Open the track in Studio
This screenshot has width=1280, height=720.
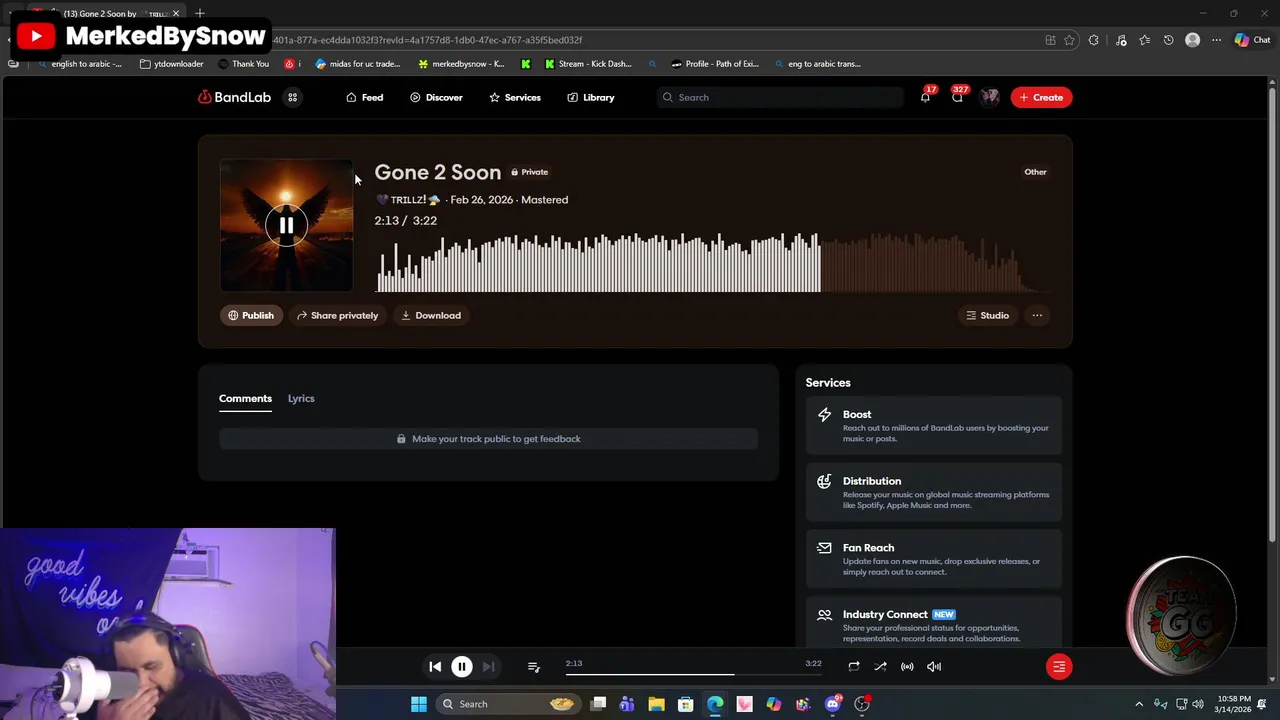pos(987,315)
